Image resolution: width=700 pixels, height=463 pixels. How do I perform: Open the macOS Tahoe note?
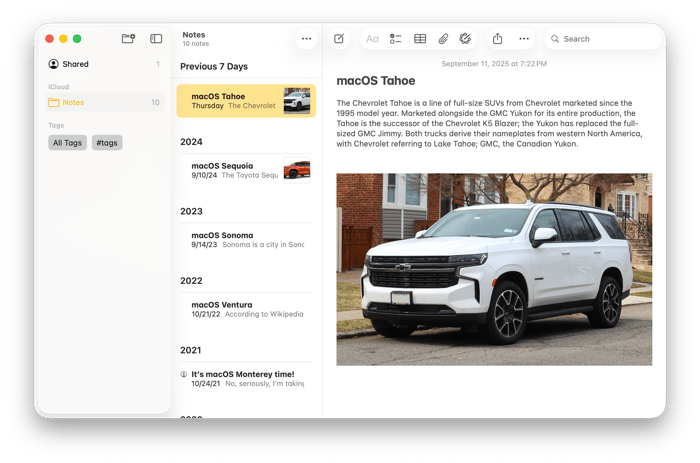(x=246, y=101)
